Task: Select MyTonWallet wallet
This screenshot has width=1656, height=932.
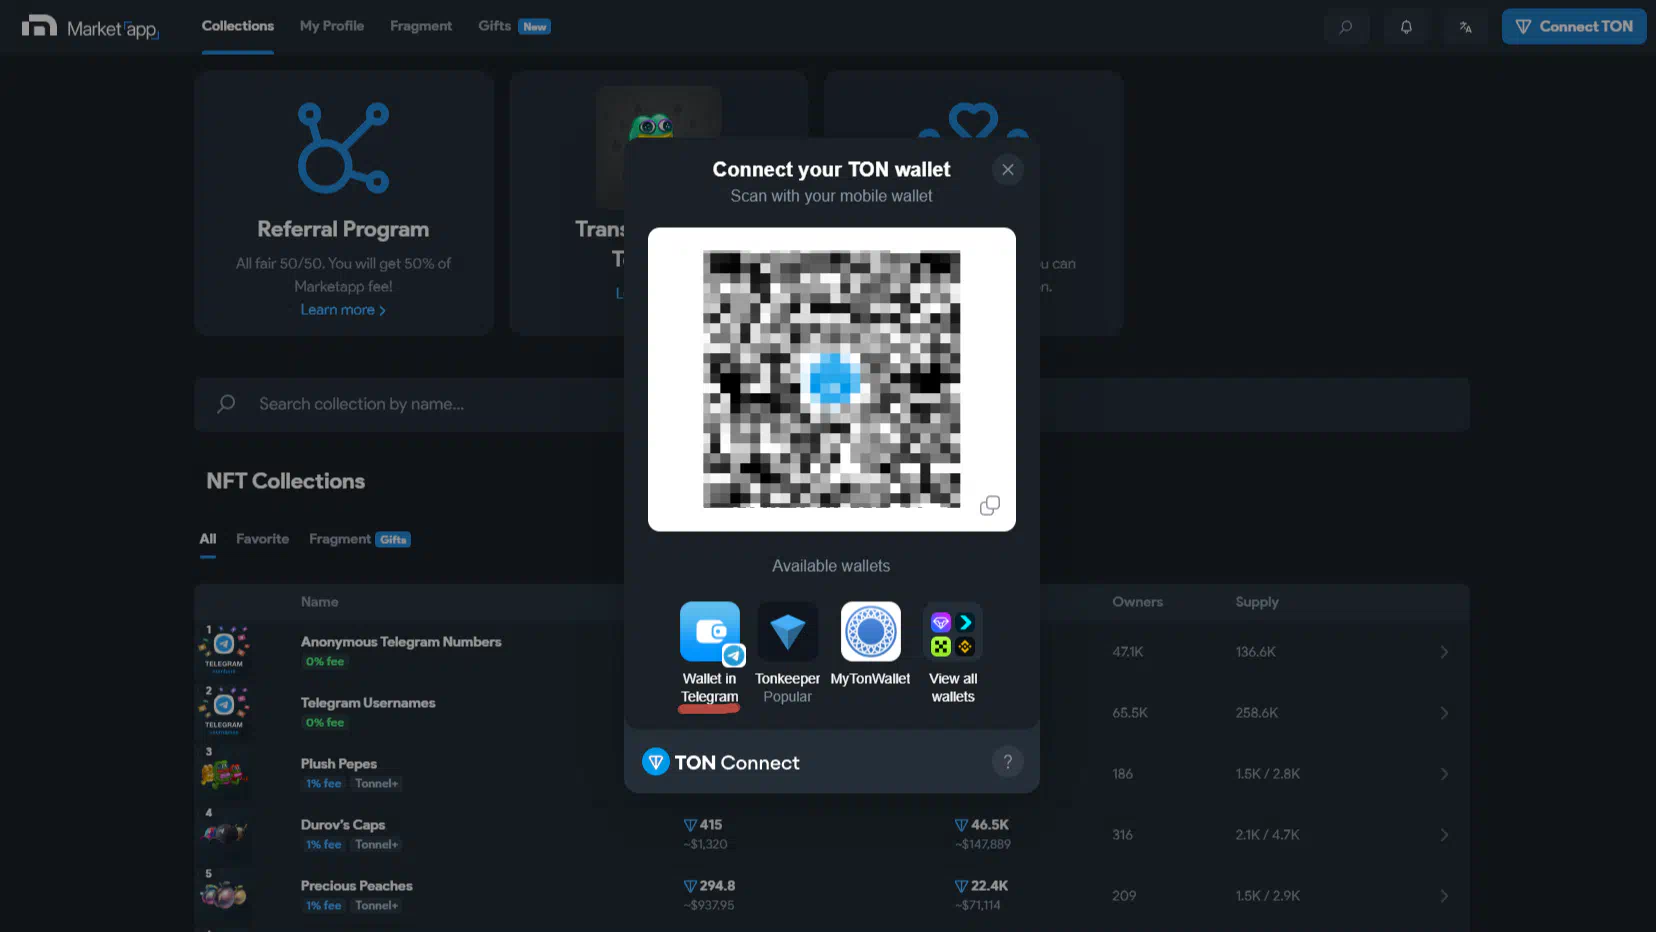Action: [x=871, y=645]
